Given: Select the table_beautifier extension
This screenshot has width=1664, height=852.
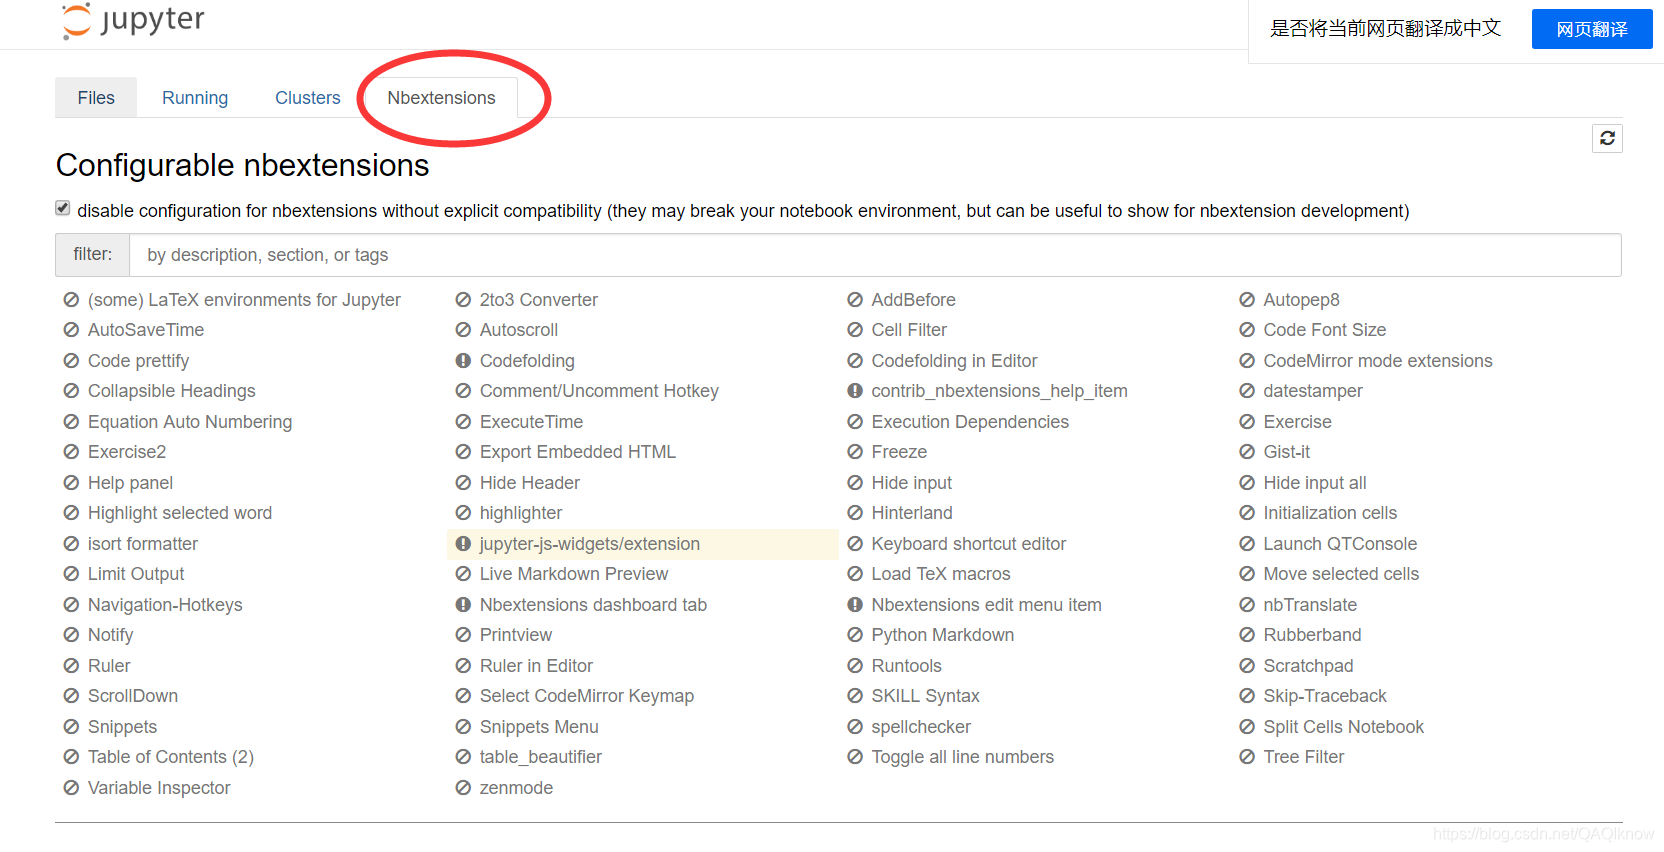Looking at the screenshot, I should (541, 757).
